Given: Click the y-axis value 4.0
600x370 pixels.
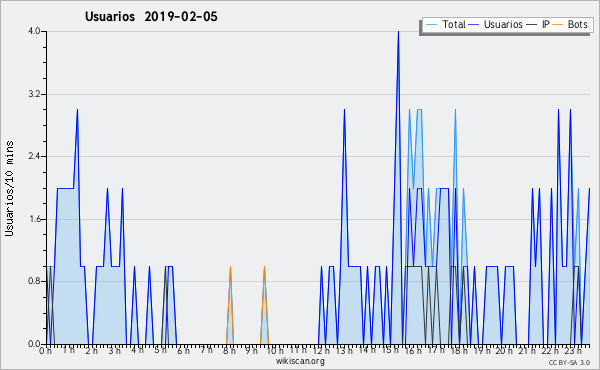Looking at the screenshot, I should (34, 31).
